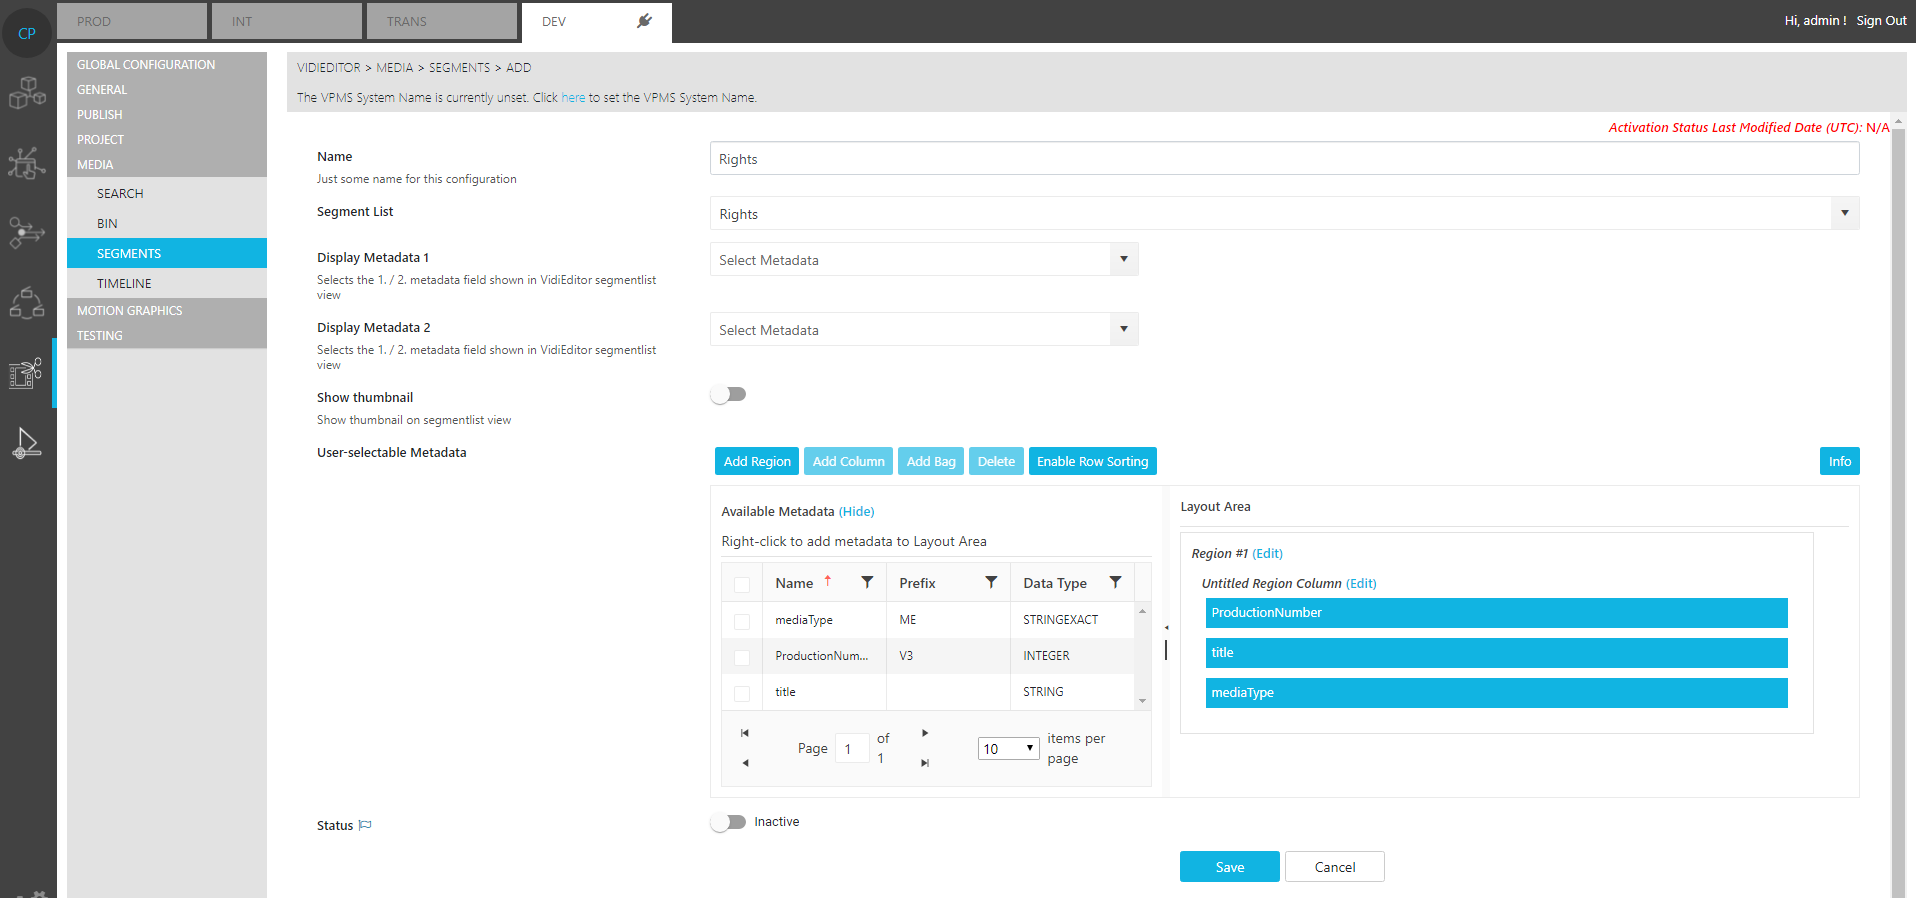
Task: Click the Status flag icon
Action: (x=365, y=825)
